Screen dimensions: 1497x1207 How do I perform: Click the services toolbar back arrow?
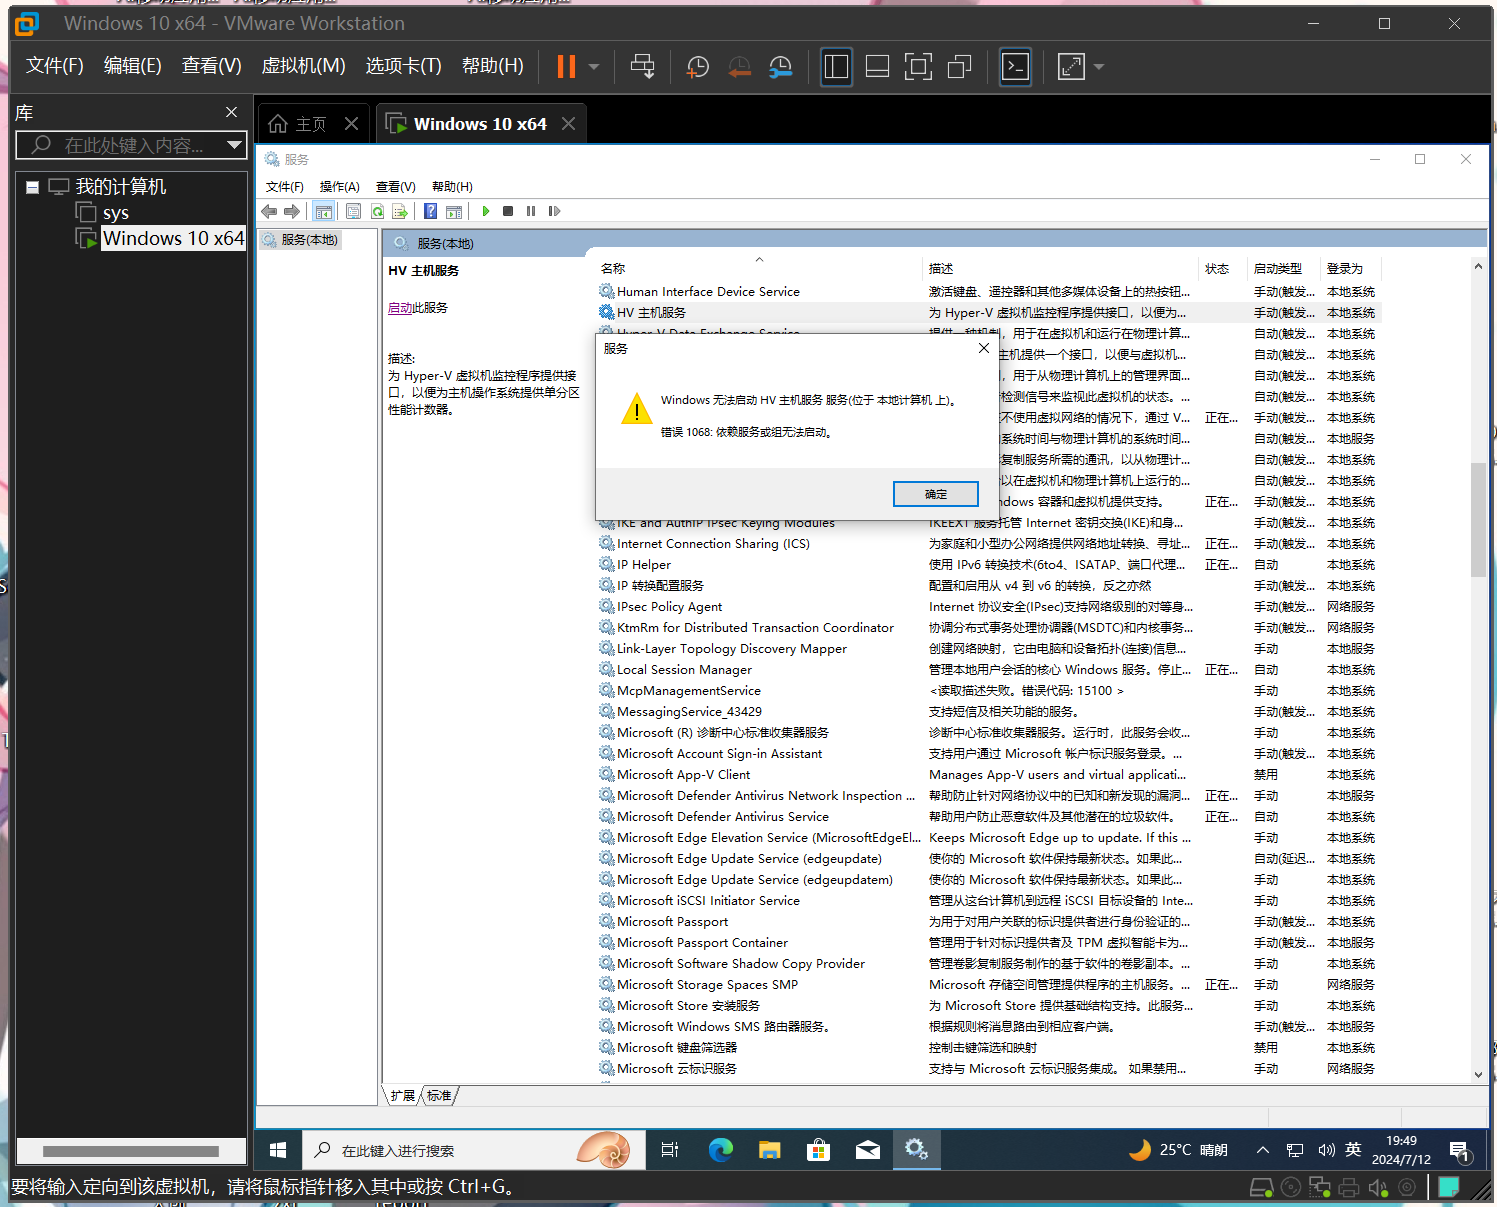pos(269,211)
